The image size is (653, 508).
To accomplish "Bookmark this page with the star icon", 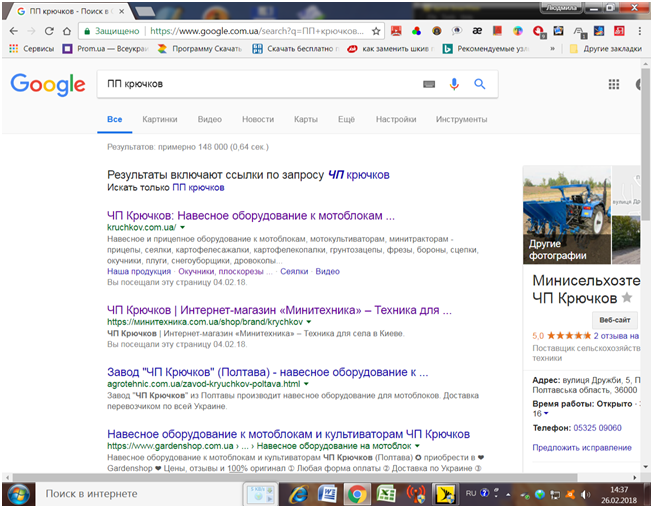I will click(x=376, y=31).
